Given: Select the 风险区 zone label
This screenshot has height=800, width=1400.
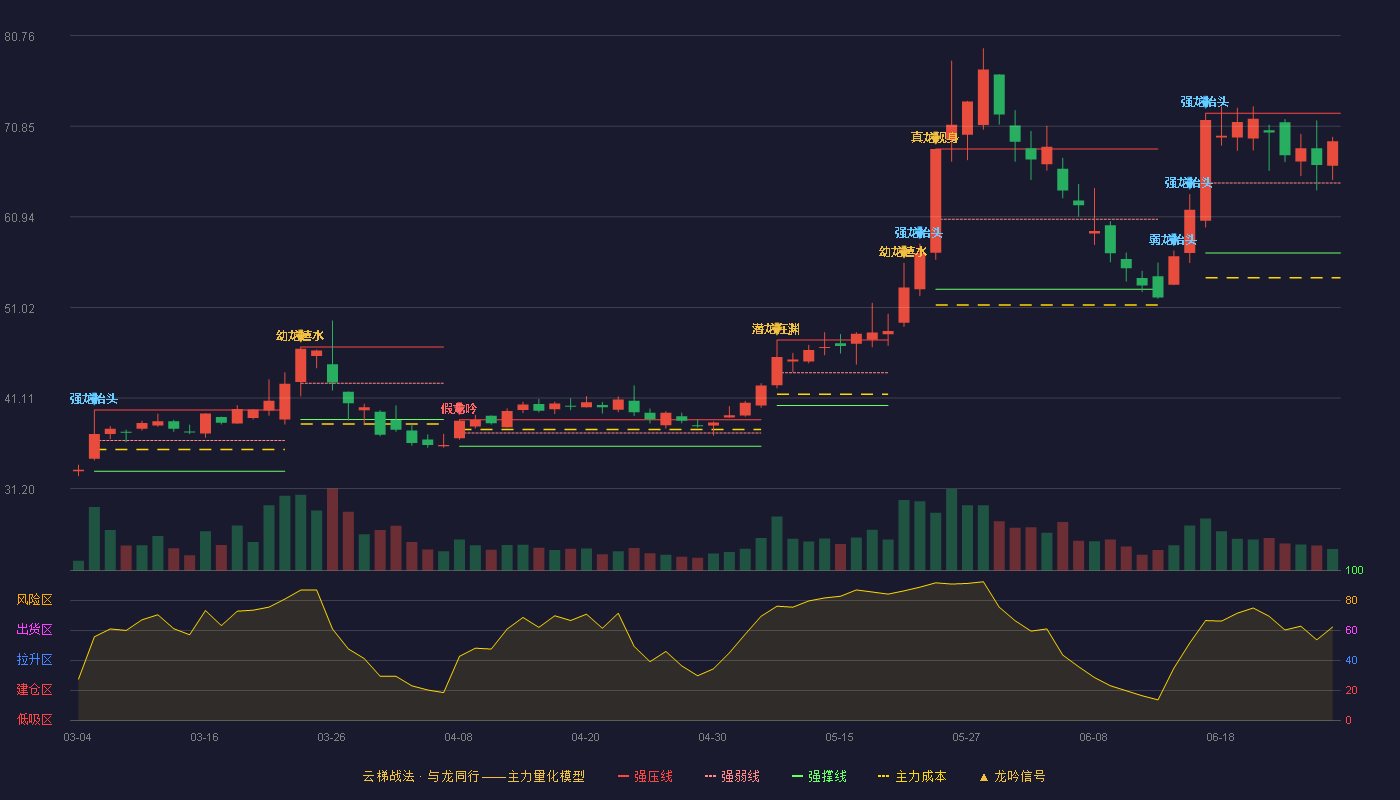Looking at the screenshot, I should pos(34,600).
